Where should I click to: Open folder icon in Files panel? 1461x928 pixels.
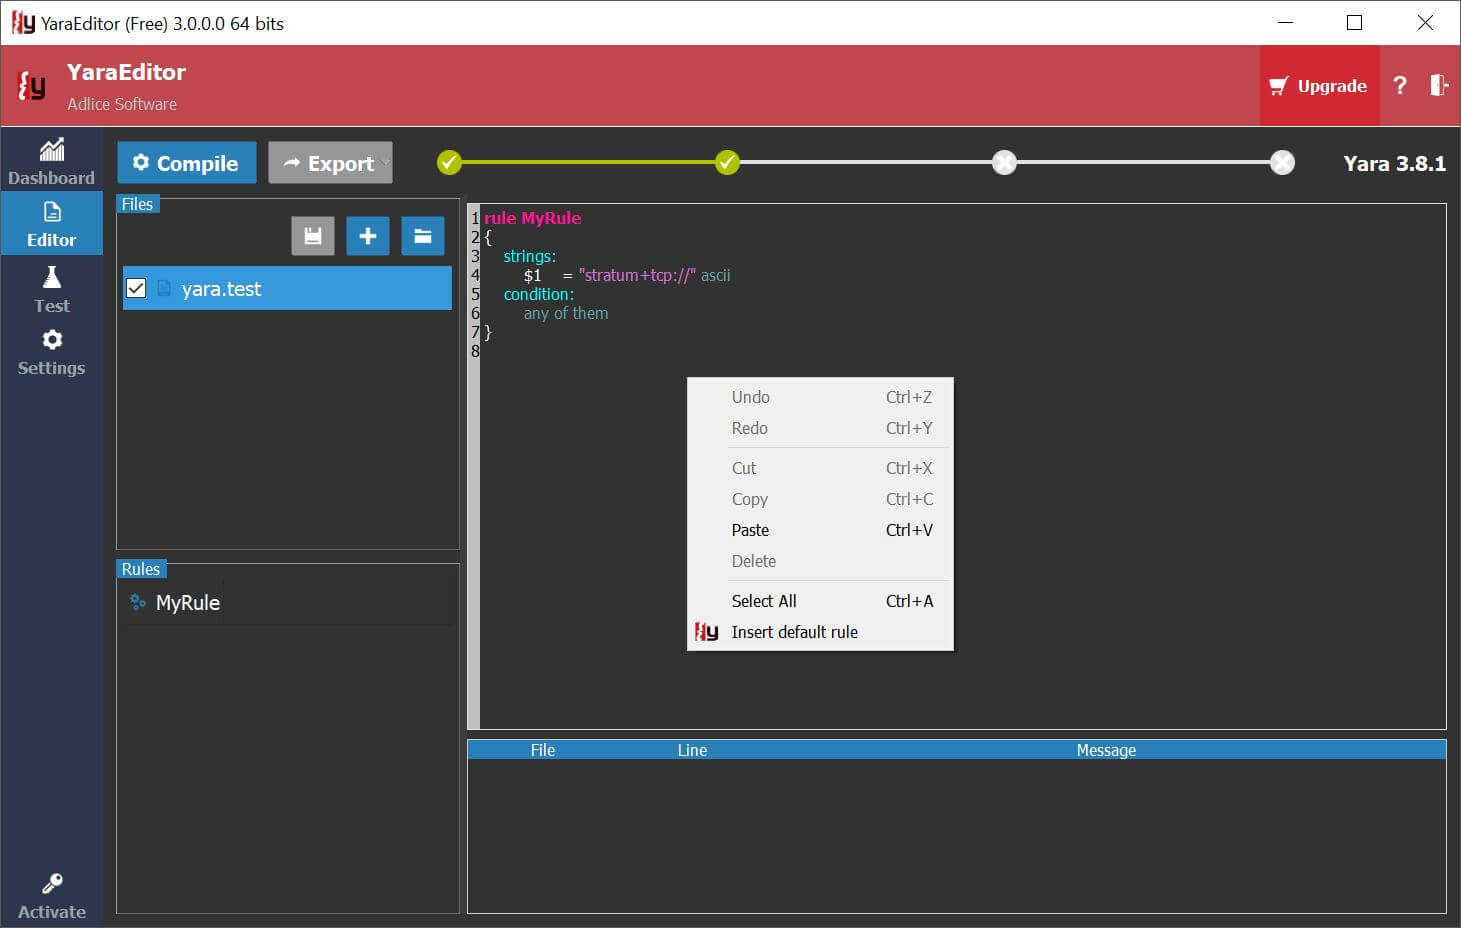[423, 236]
